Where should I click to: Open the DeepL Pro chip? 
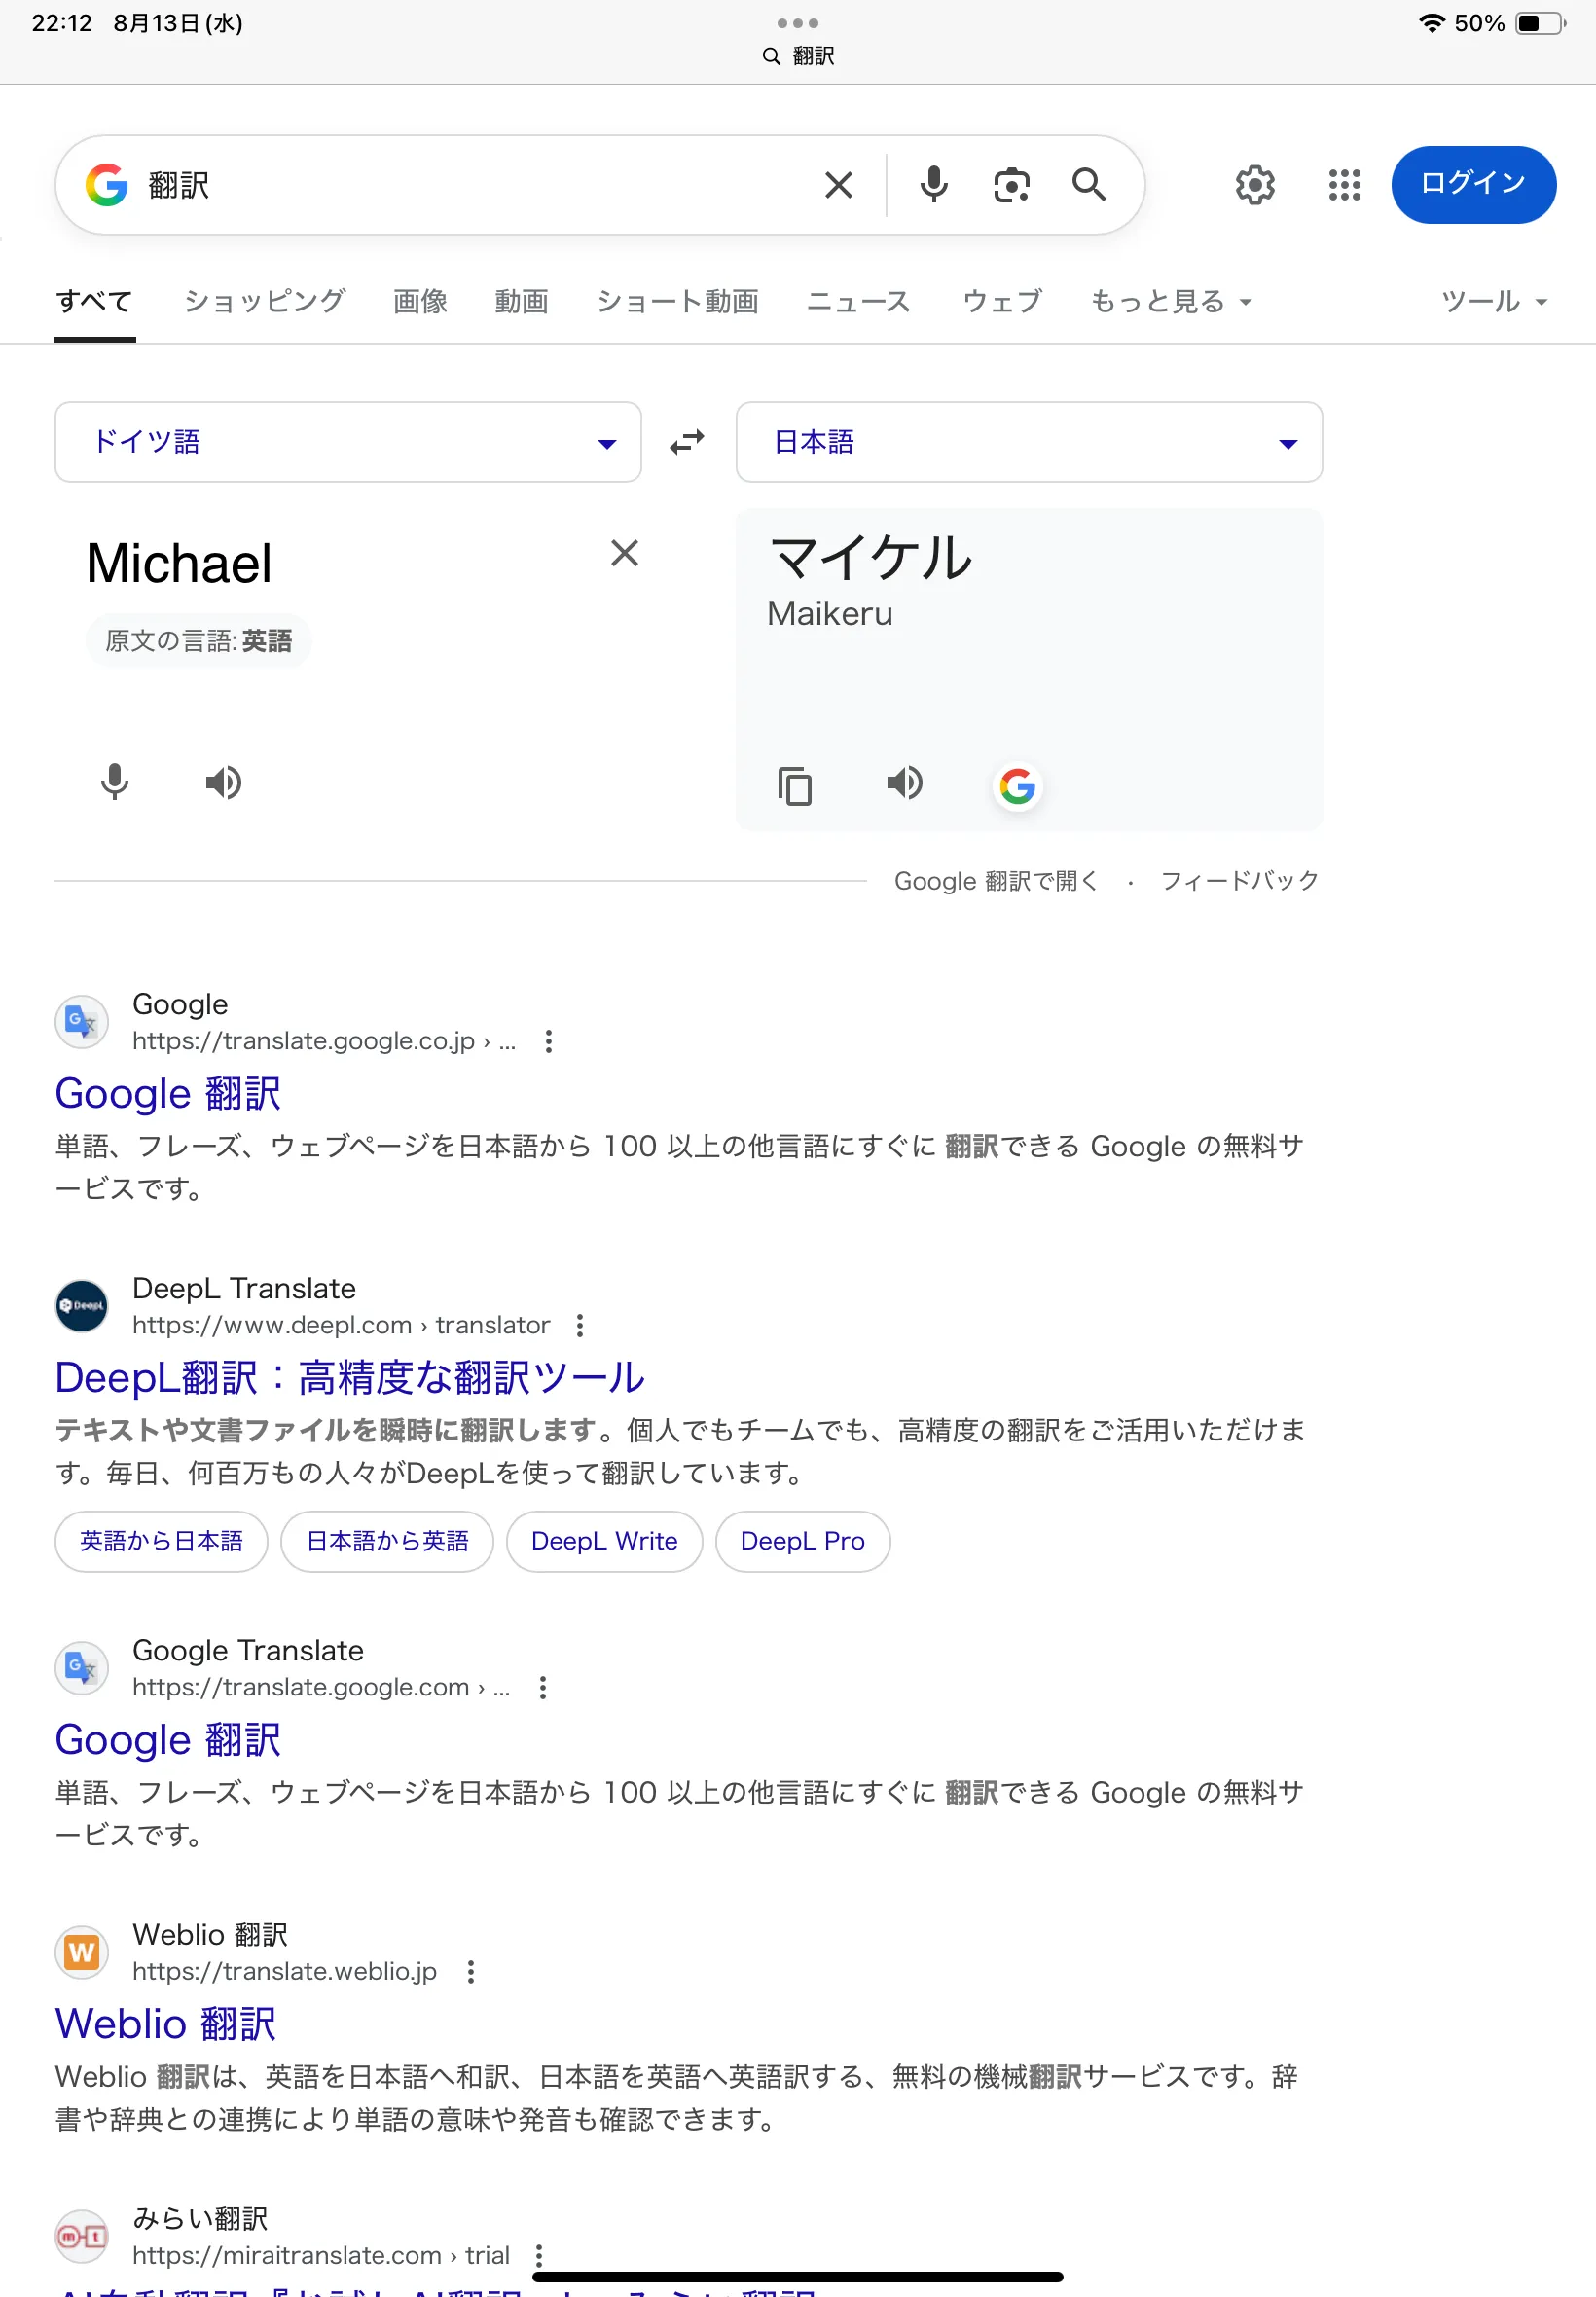[x=802, y=1541]
